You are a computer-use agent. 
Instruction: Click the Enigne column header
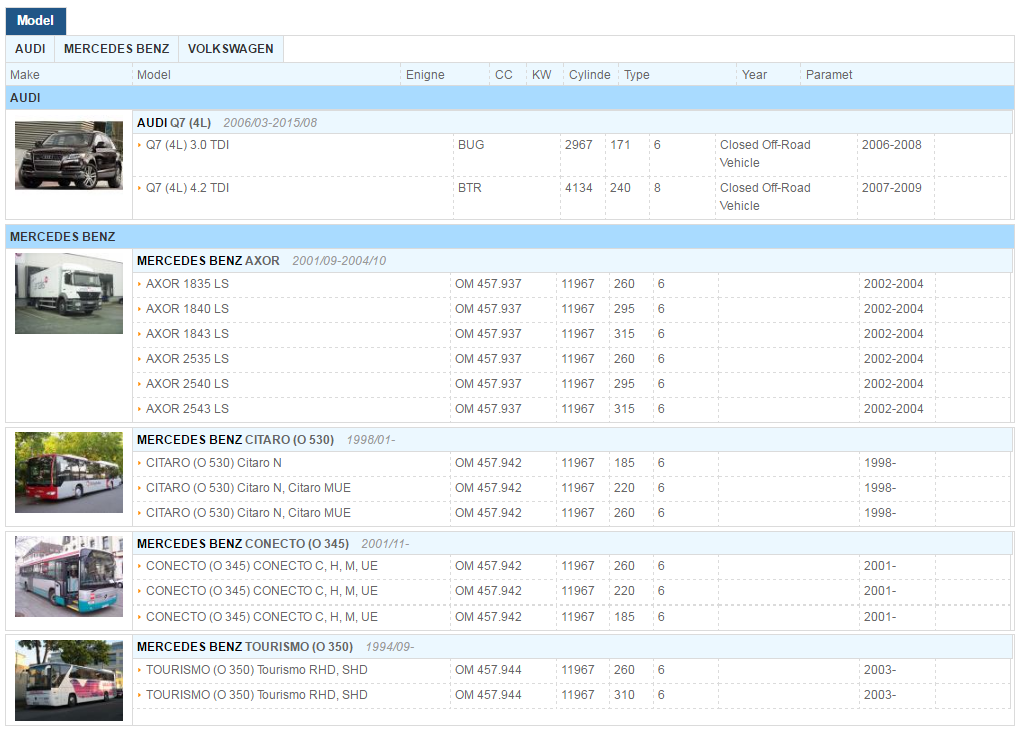pos(445,75)
